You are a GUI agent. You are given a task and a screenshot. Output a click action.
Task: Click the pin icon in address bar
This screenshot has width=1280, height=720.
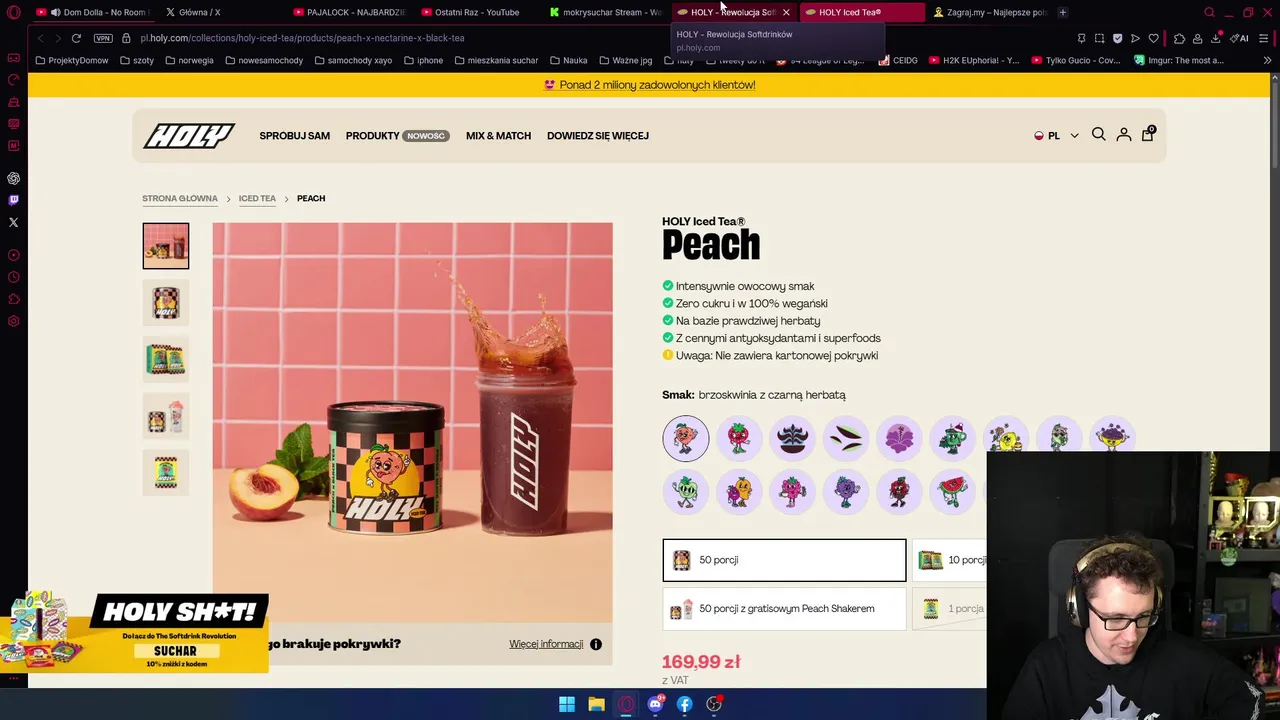click(1081, 38)
